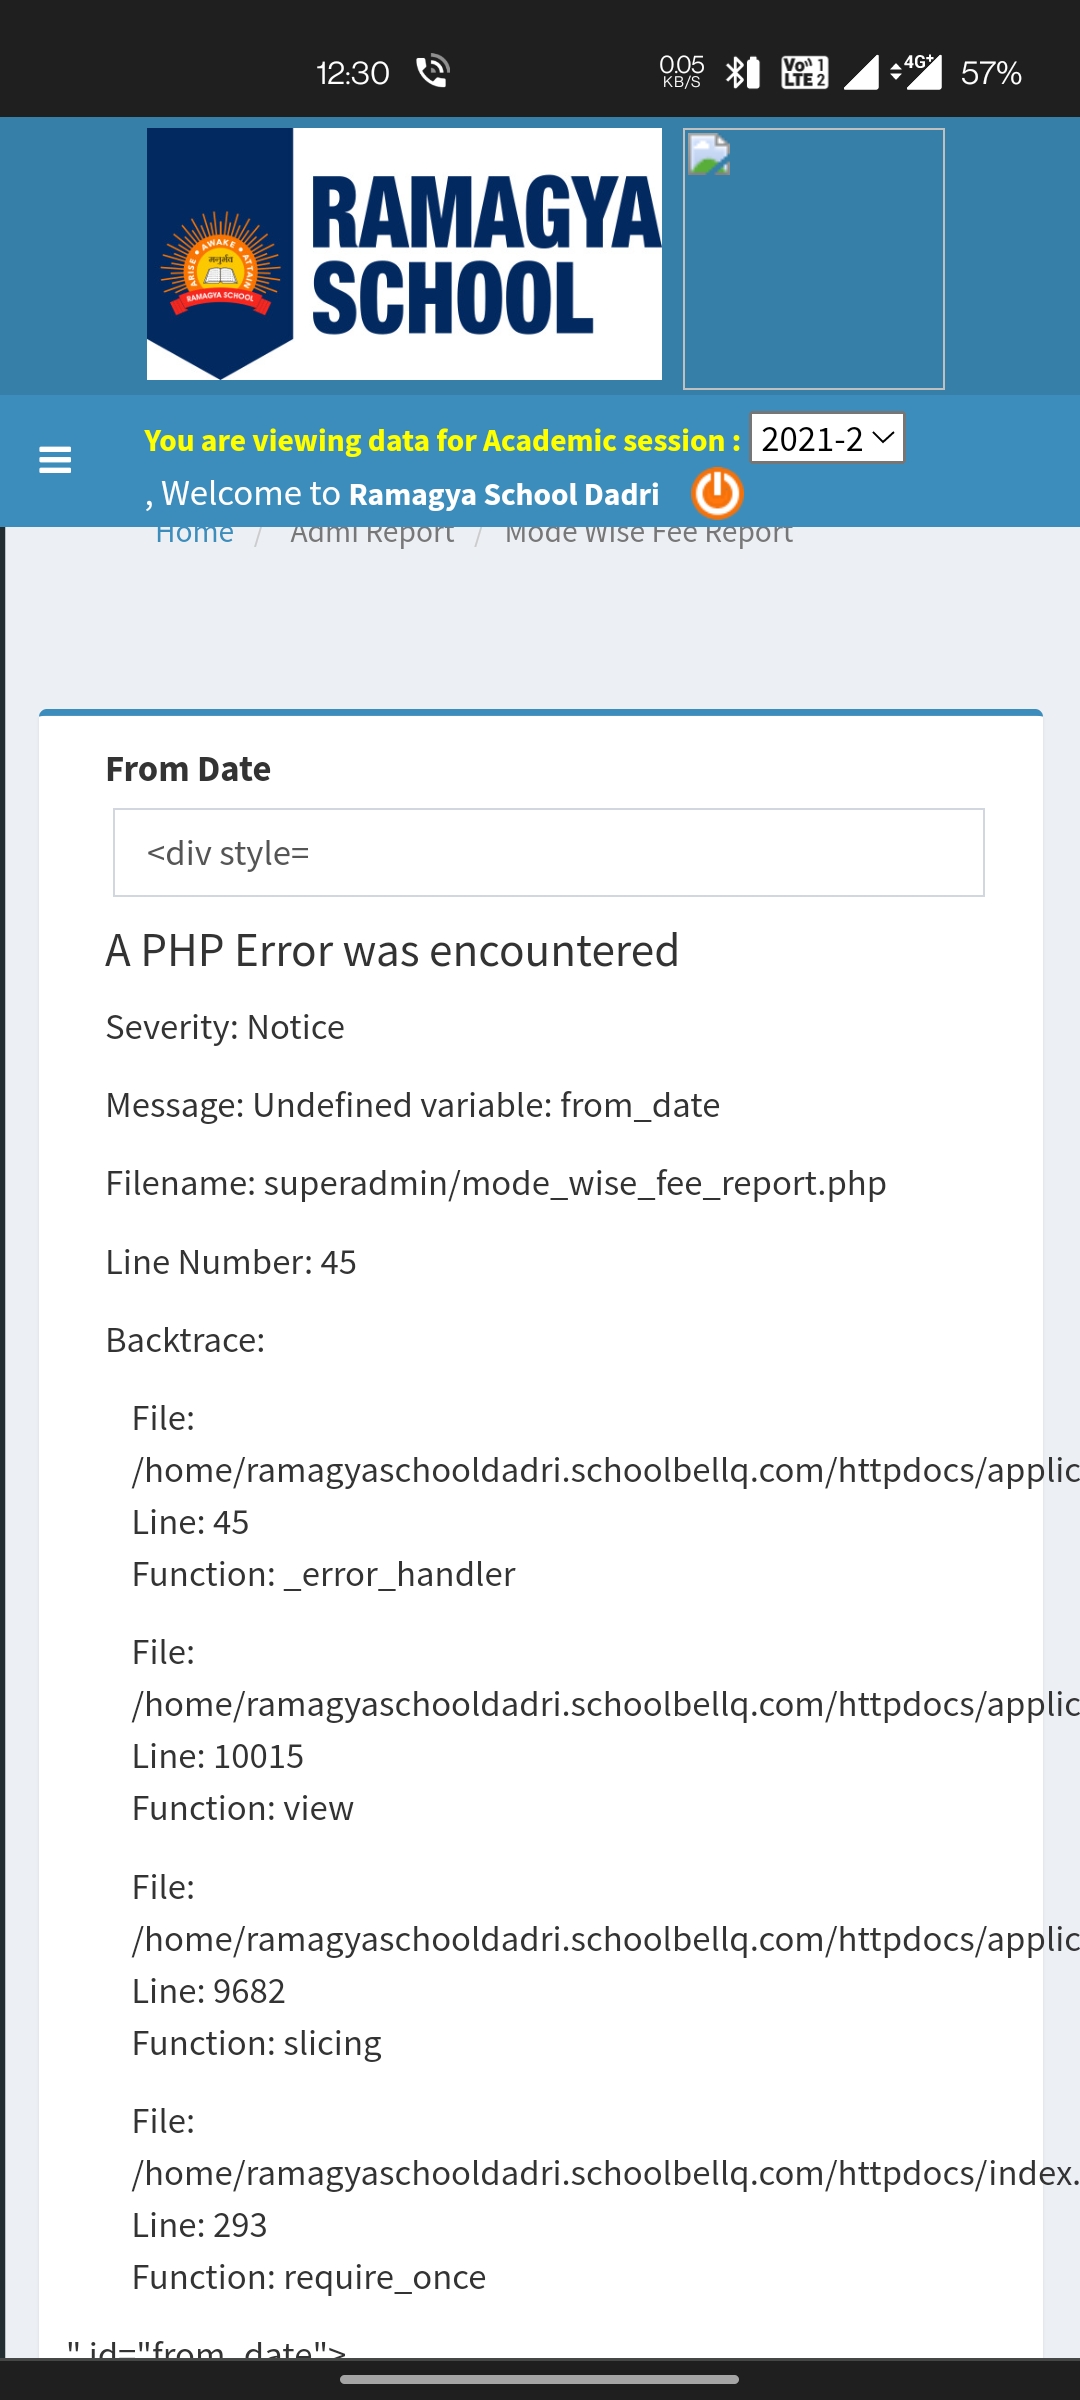Open the Academic session 2021-2 dropdown
This screenshot has height=2400, width=1080.
[x=827, y=438]
